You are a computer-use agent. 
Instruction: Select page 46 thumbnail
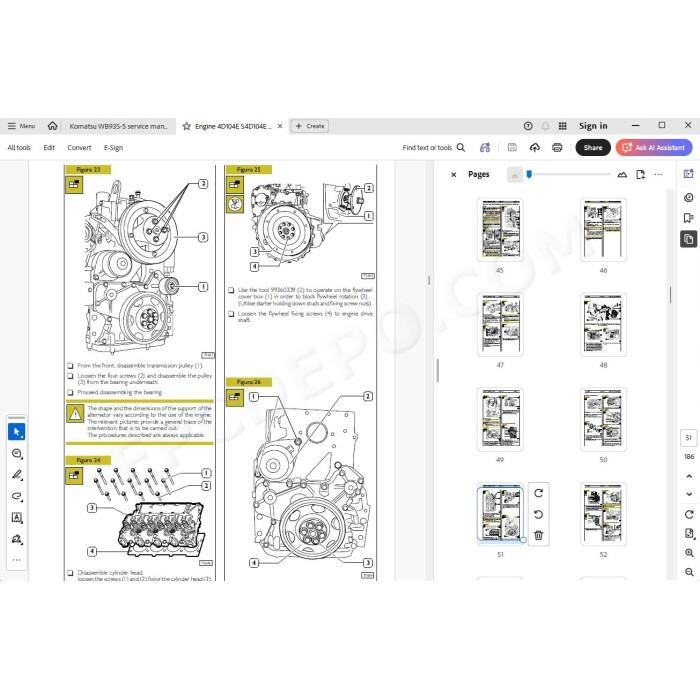click(x=603, y=229)
